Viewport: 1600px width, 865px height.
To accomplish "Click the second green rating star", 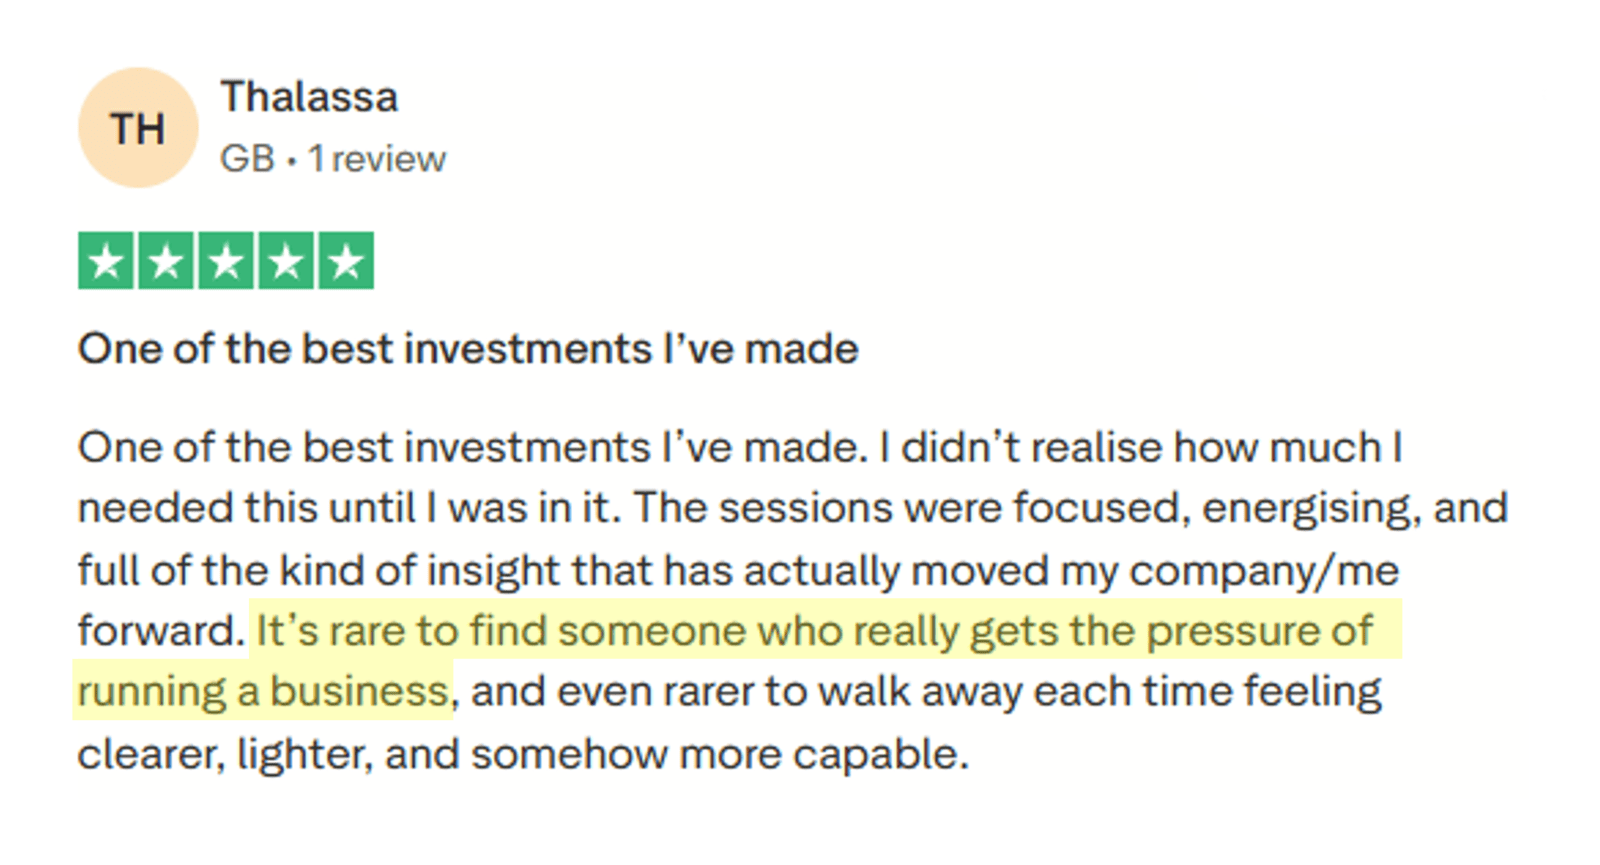I will point(166,261).
